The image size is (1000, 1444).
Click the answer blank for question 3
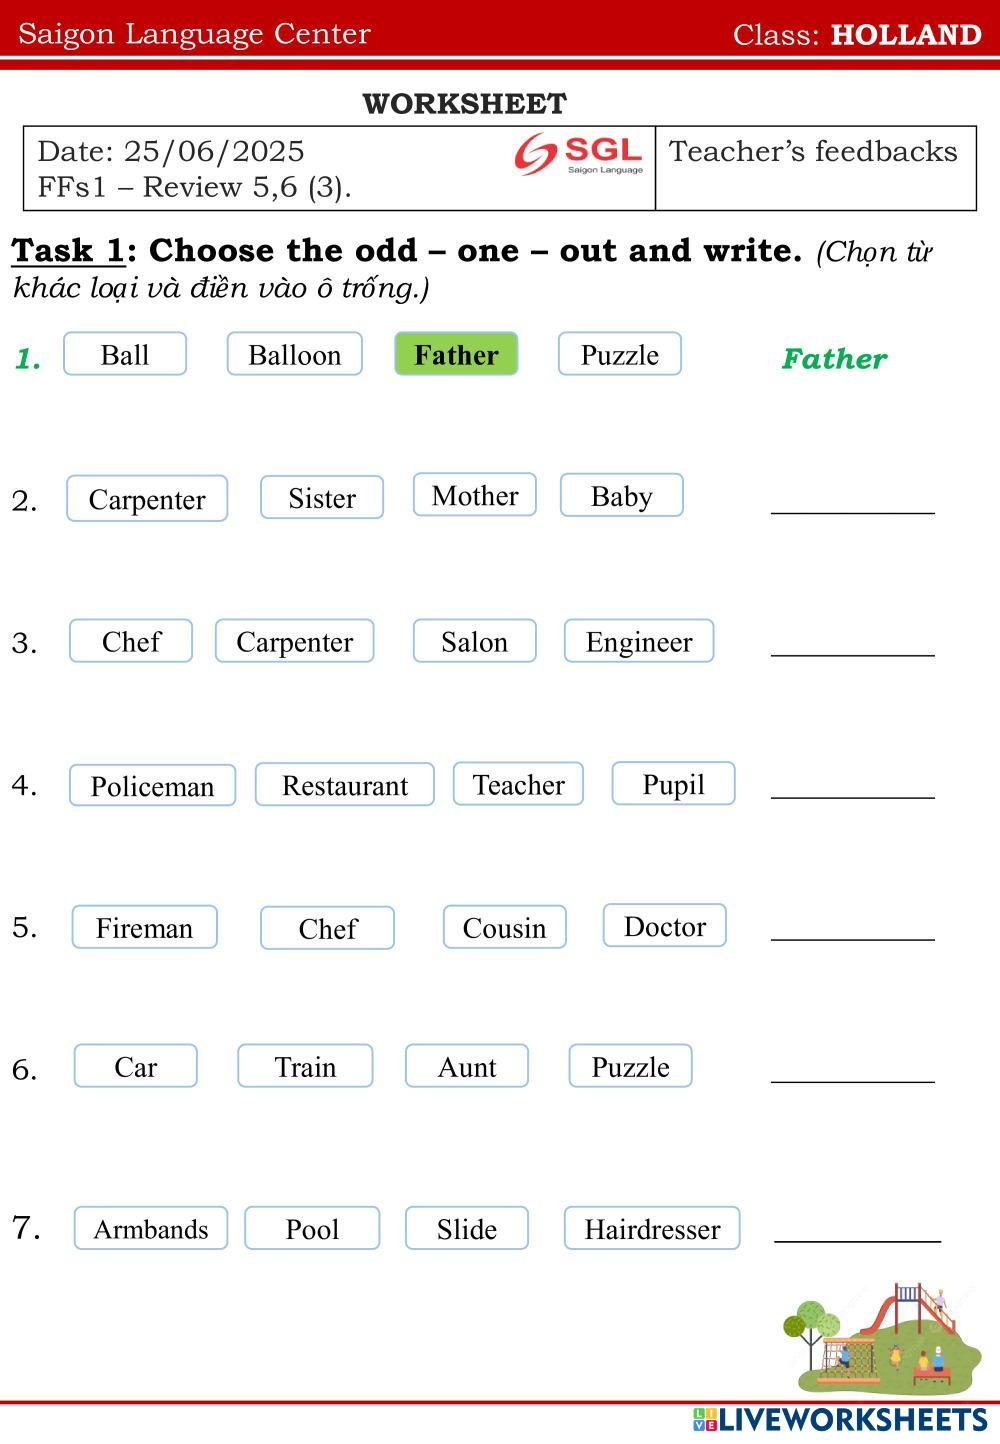(x=852, y=641)
